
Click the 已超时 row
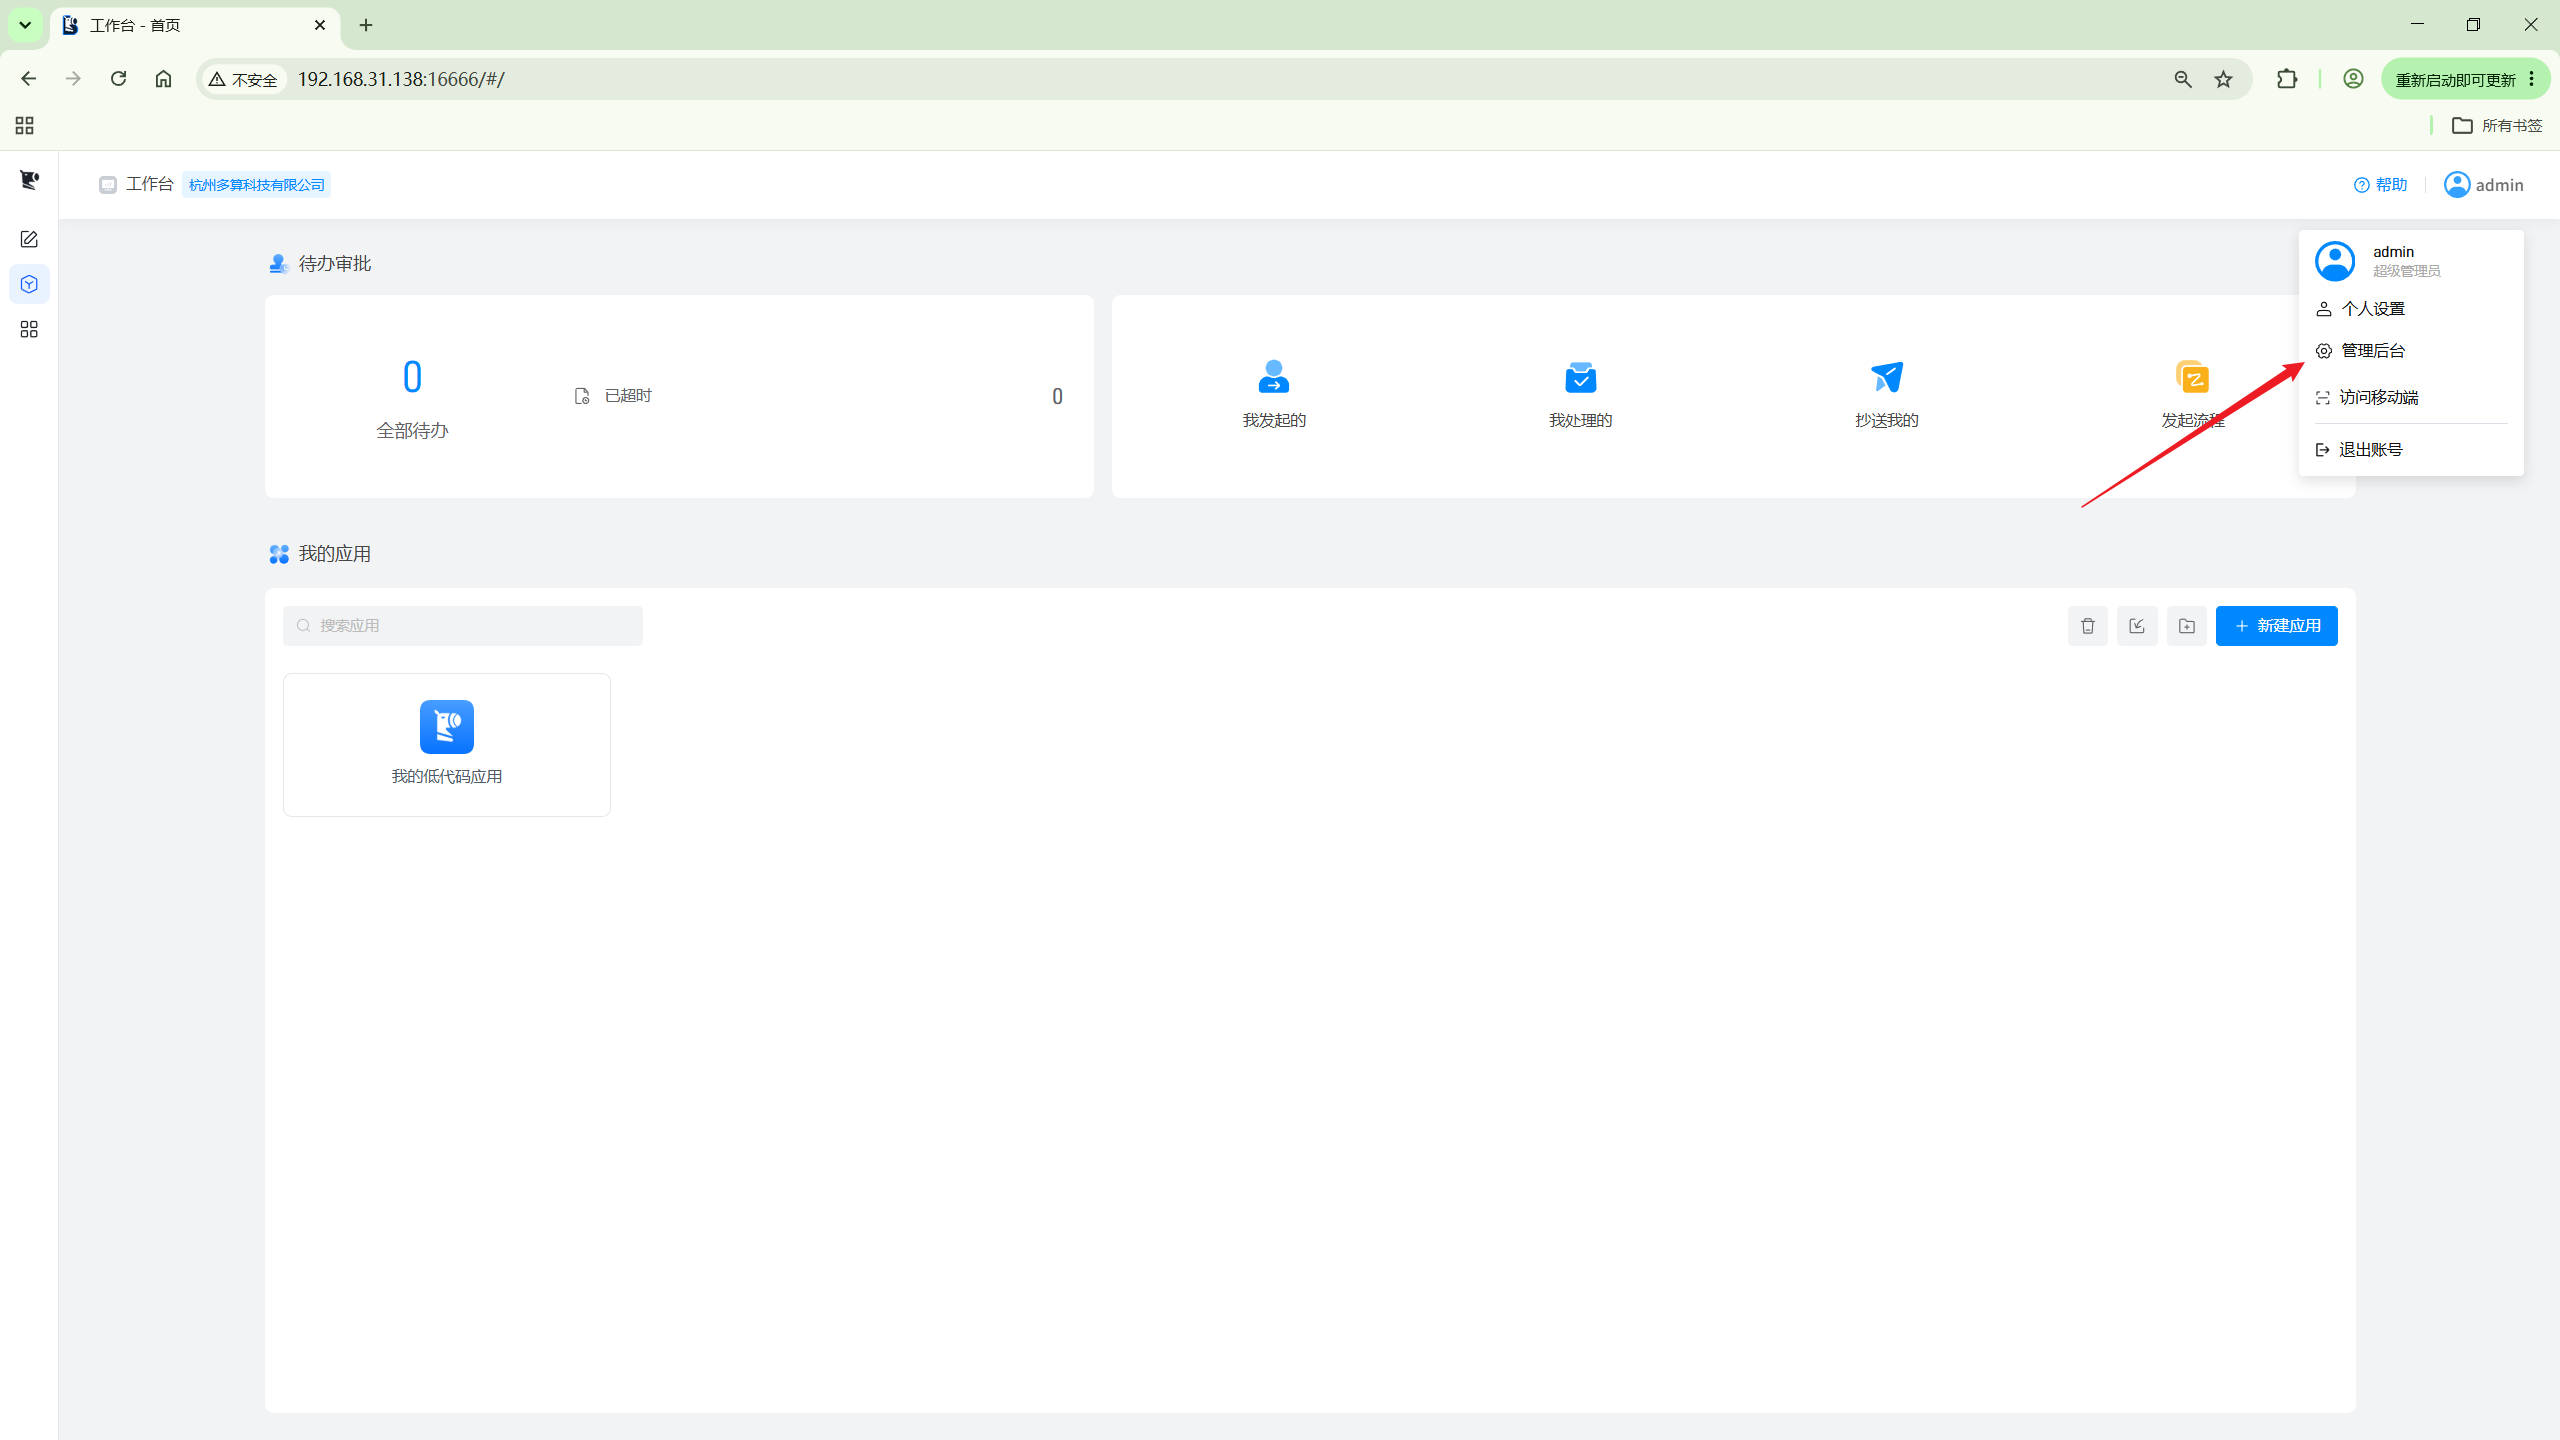[818, 396]
